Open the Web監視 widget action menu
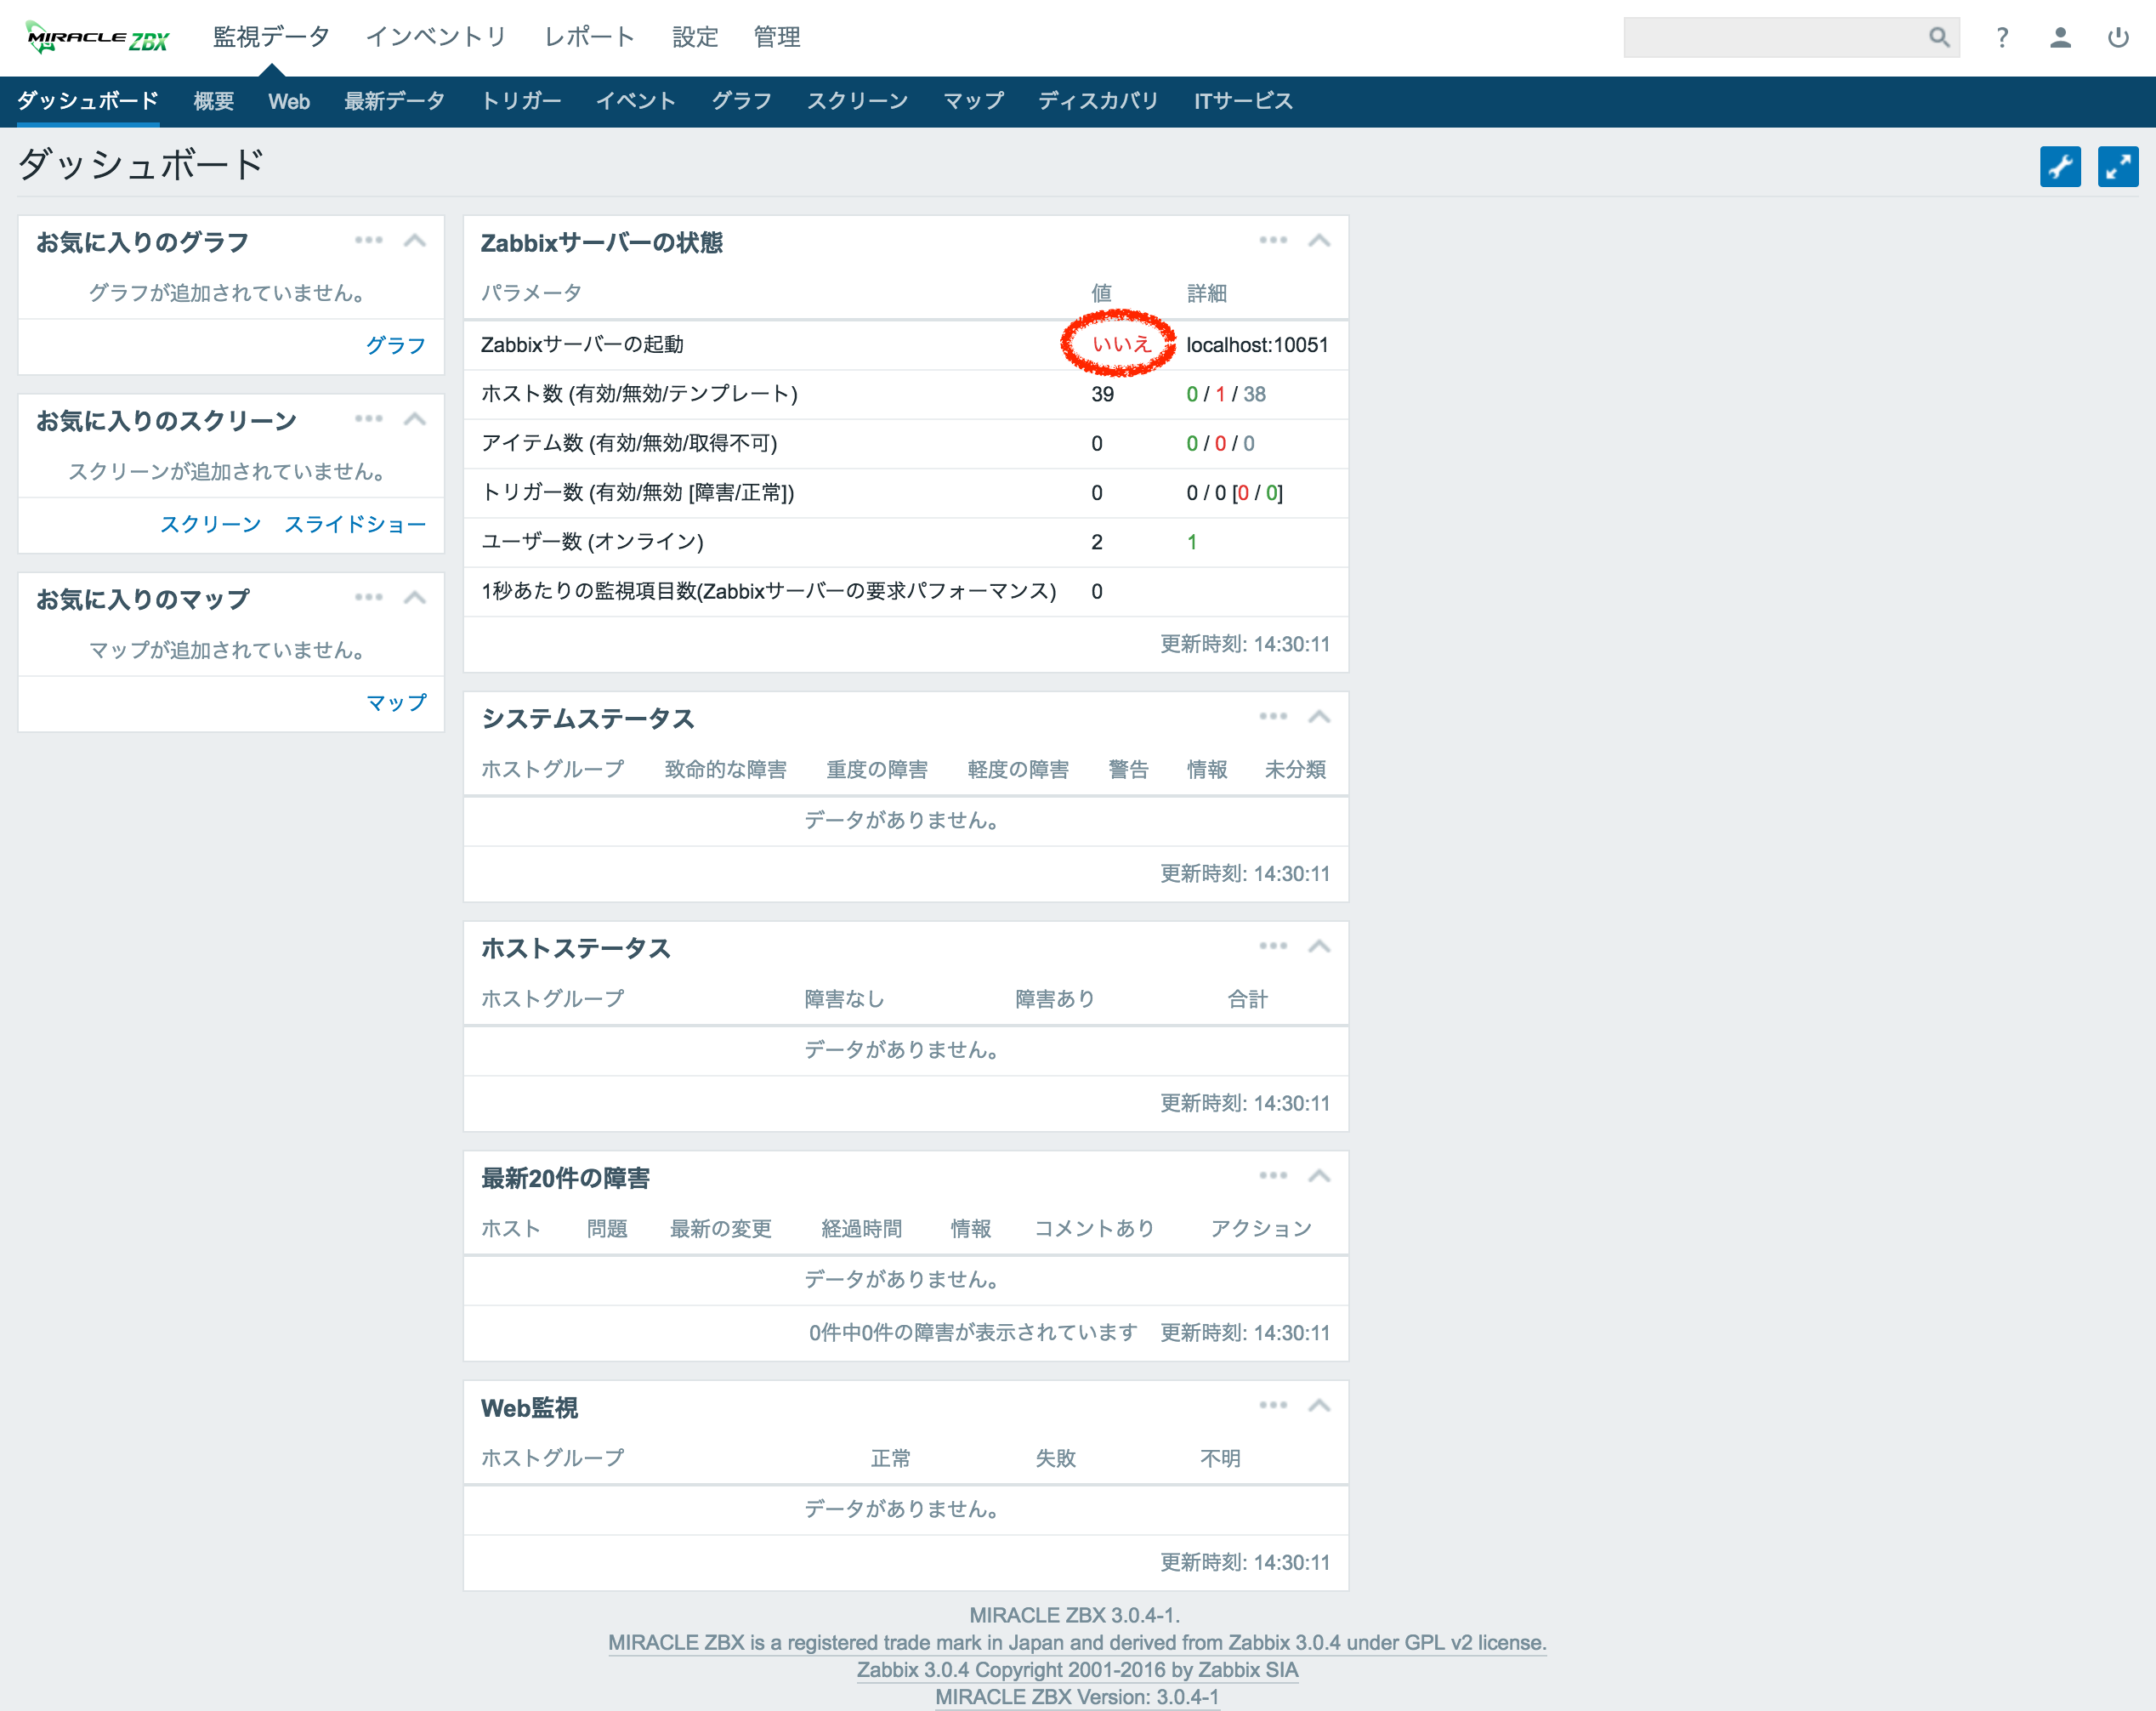This screenshot has height=1711, width=2156. 1273,1404
